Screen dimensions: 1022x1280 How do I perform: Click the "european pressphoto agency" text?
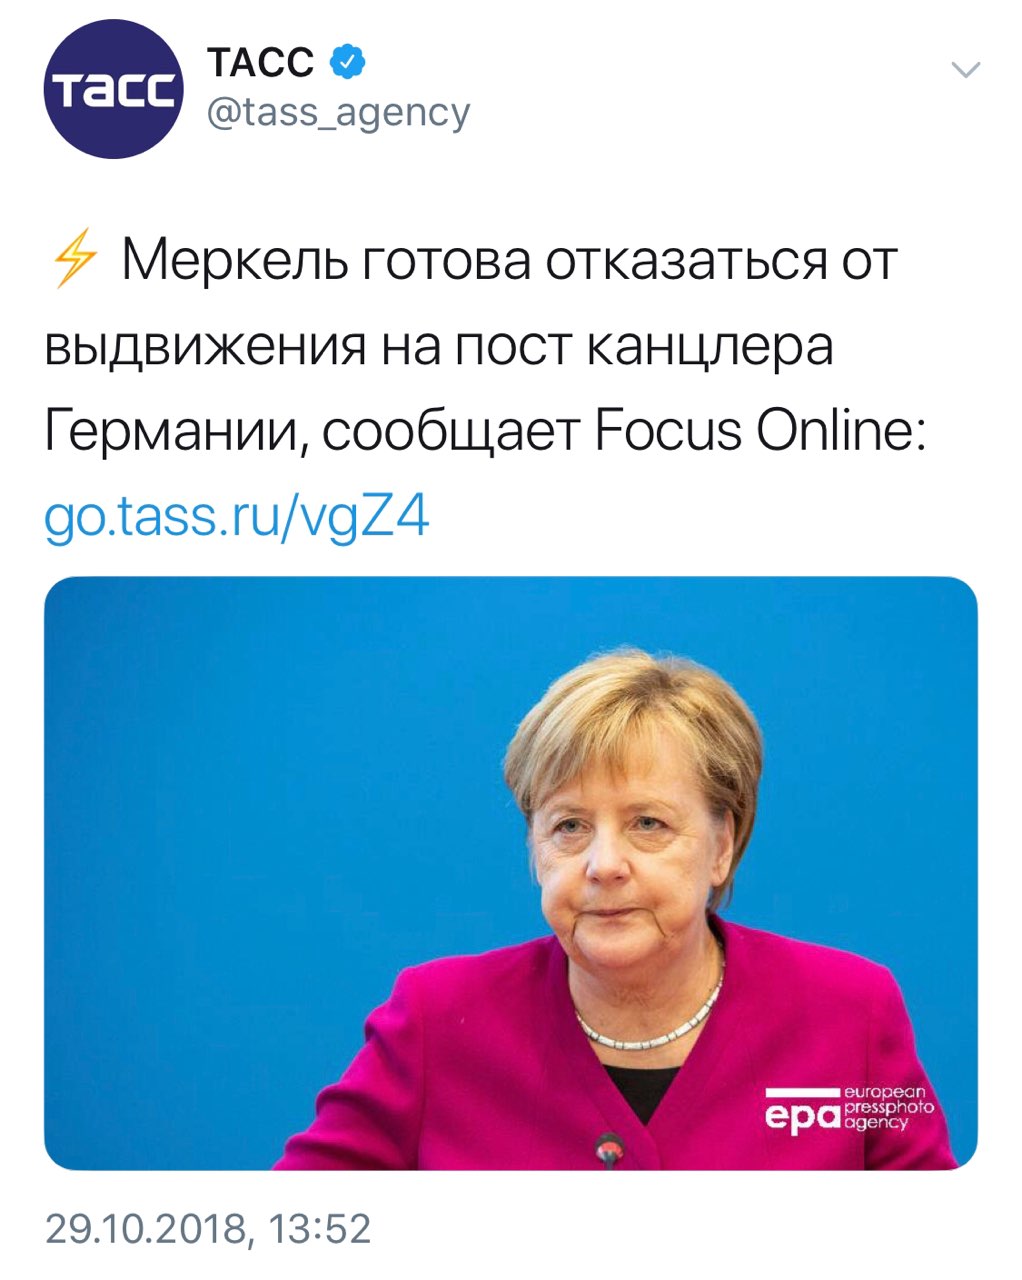(x=888, y=1108)
